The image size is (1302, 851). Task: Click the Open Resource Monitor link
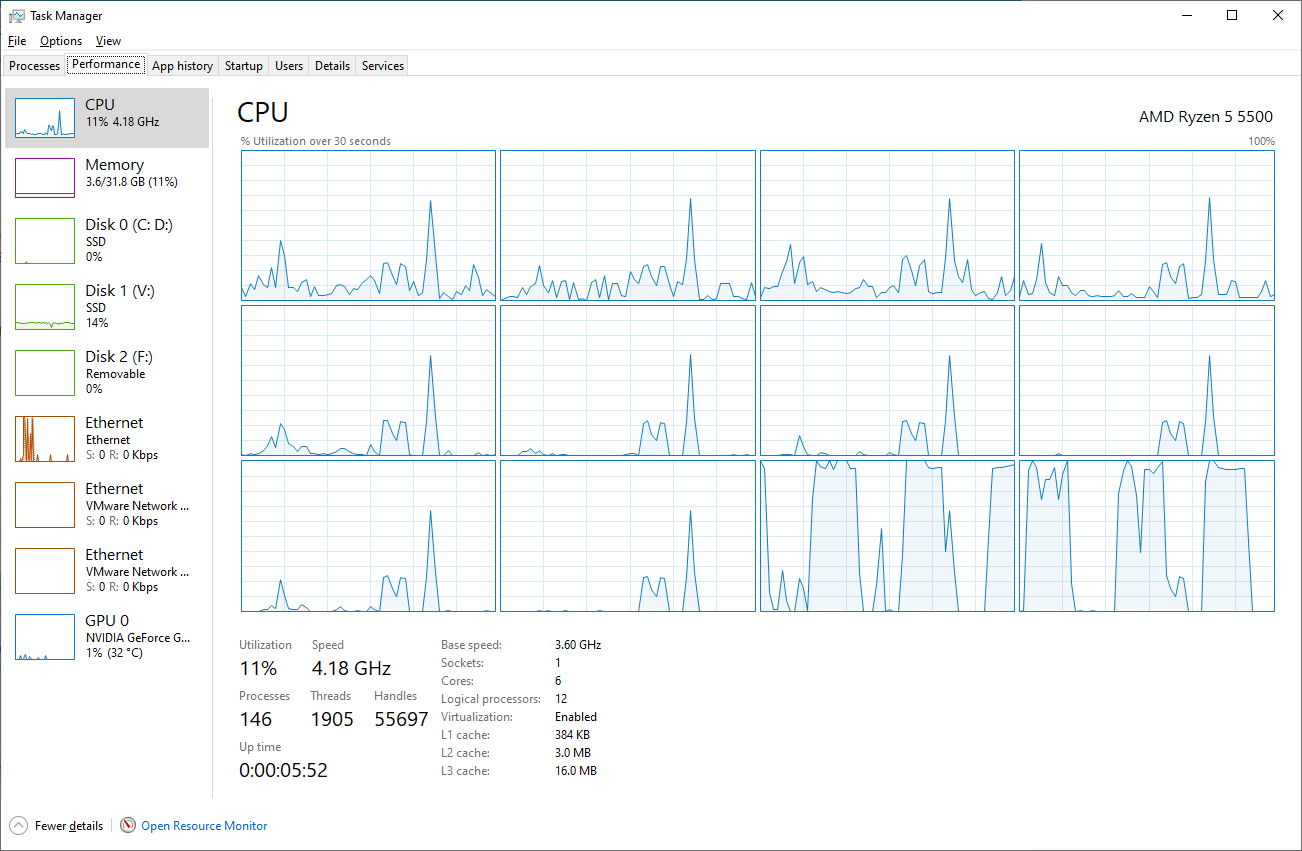pyautogui.click(x=204, y=826)
